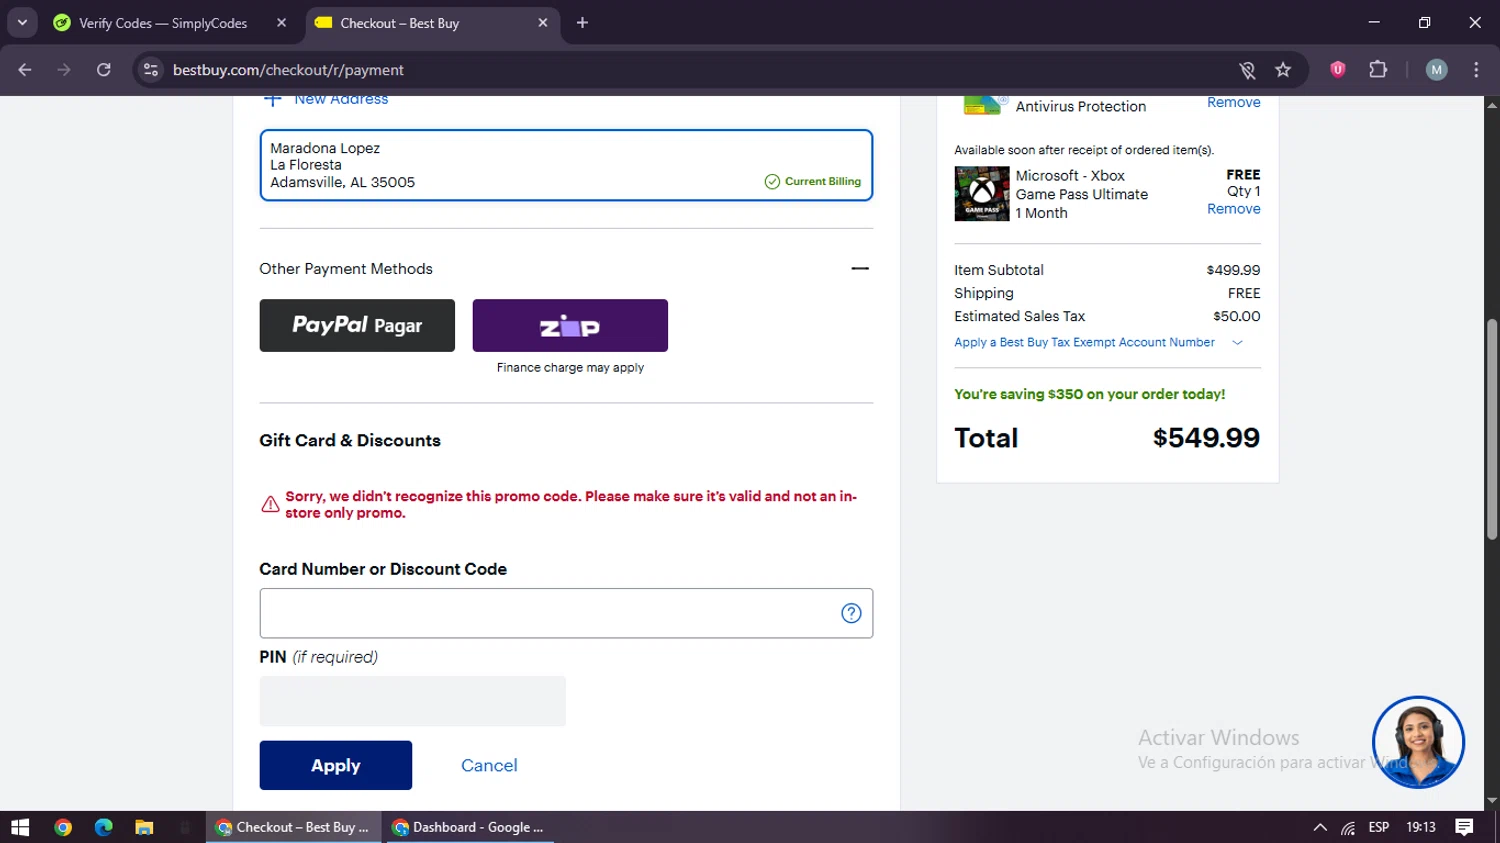This screenshot has height=843, width=1500.
Task: Click the page vertical scrollbar
Action: tap(1492, 430)
